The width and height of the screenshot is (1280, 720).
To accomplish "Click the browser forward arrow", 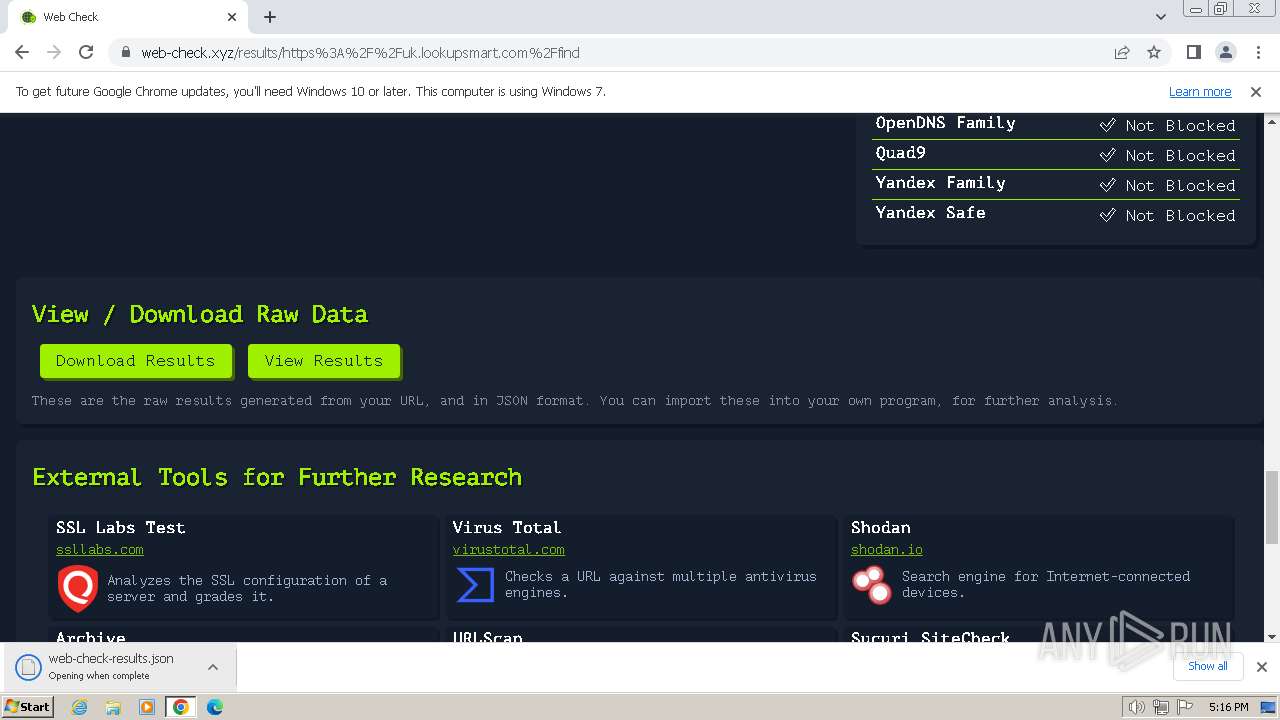I will tap(54, 52).
